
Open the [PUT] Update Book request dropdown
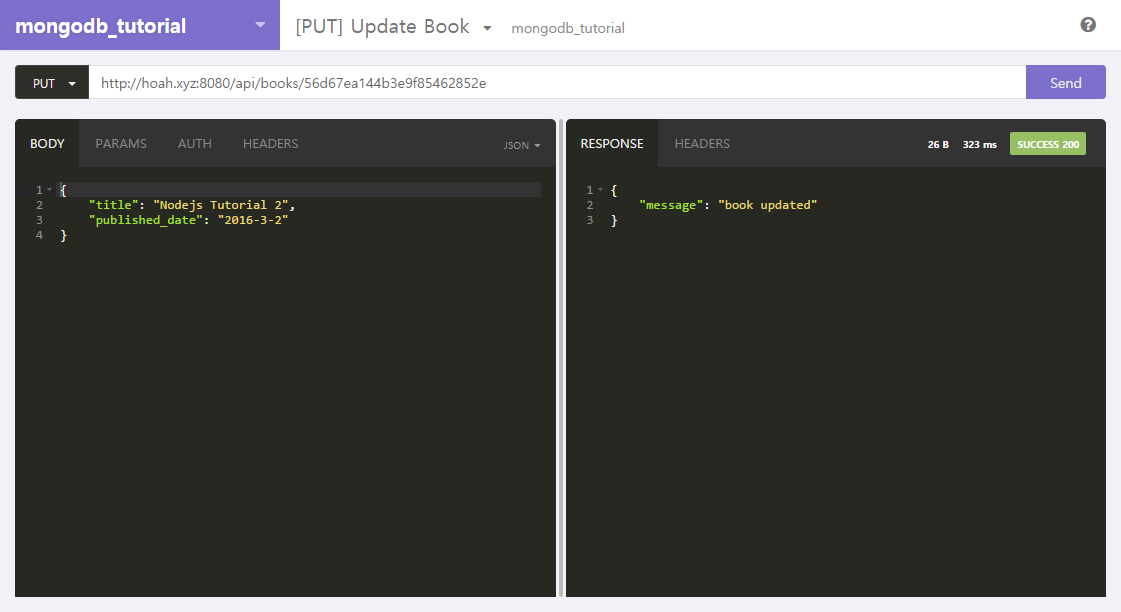tap(487, 28)
